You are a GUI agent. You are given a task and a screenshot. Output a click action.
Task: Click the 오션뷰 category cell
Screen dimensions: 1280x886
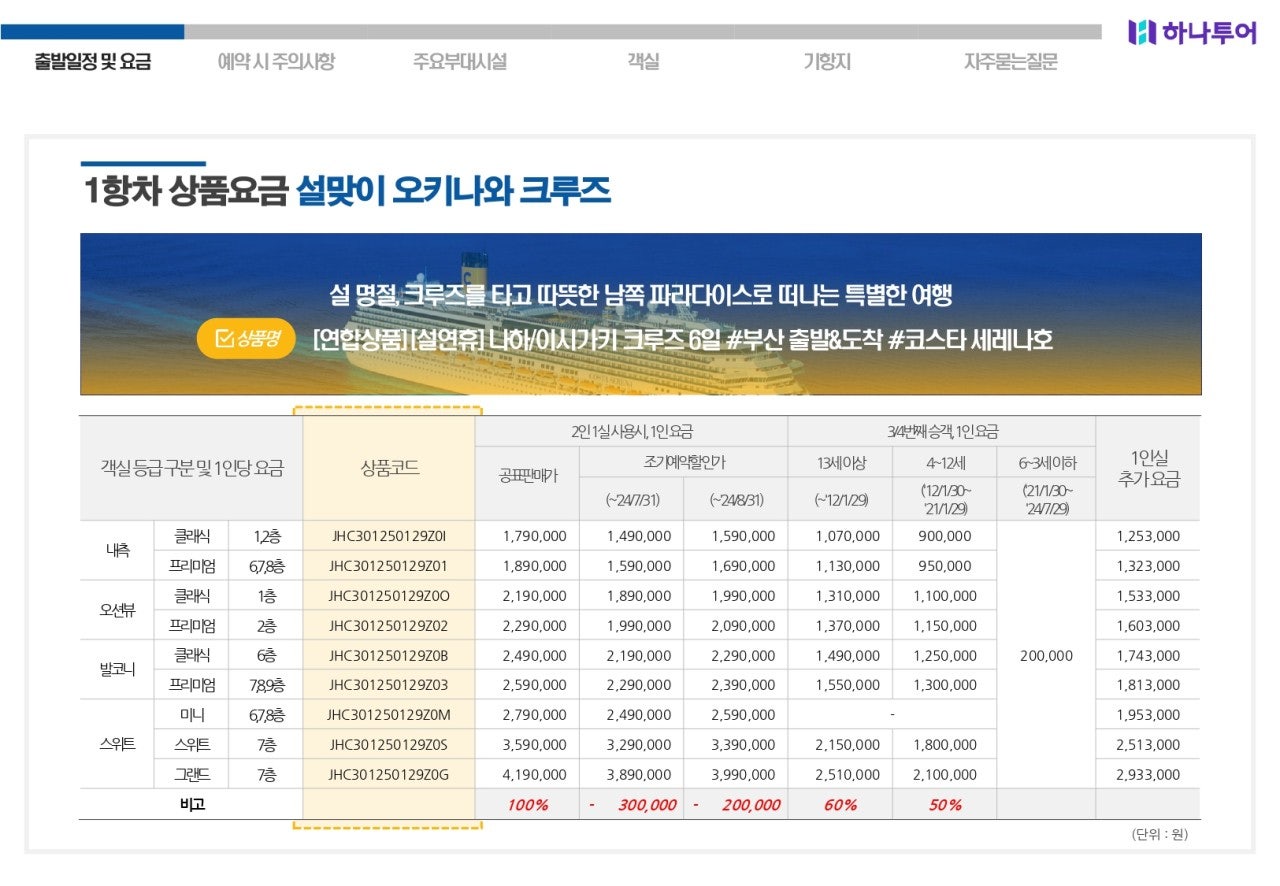(117, 611)
